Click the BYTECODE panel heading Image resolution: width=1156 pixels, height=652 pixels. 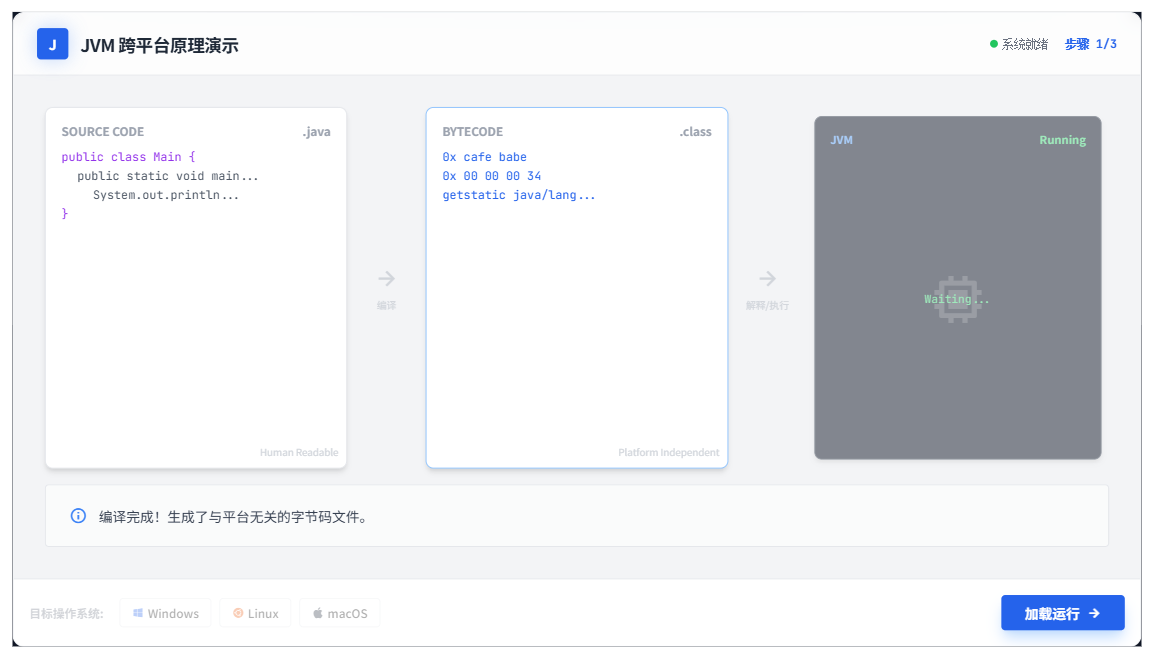[x=473, y=132]
